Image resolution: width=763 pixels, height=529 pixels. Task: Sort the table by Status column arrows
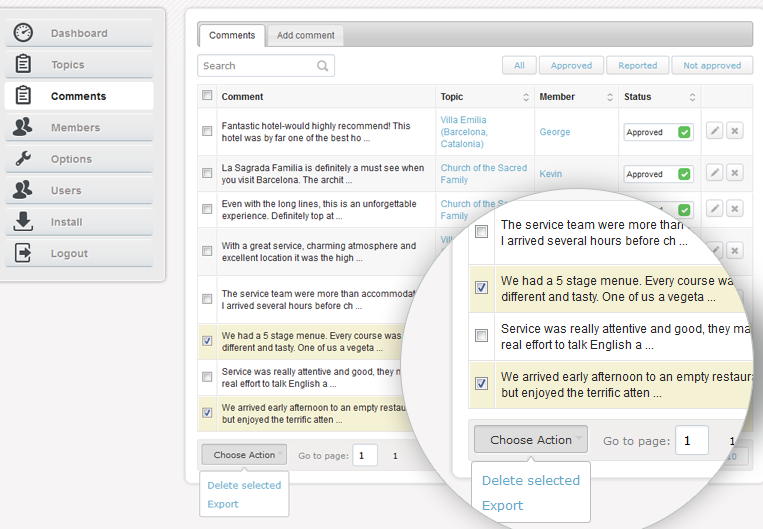(x=692, y=97)
